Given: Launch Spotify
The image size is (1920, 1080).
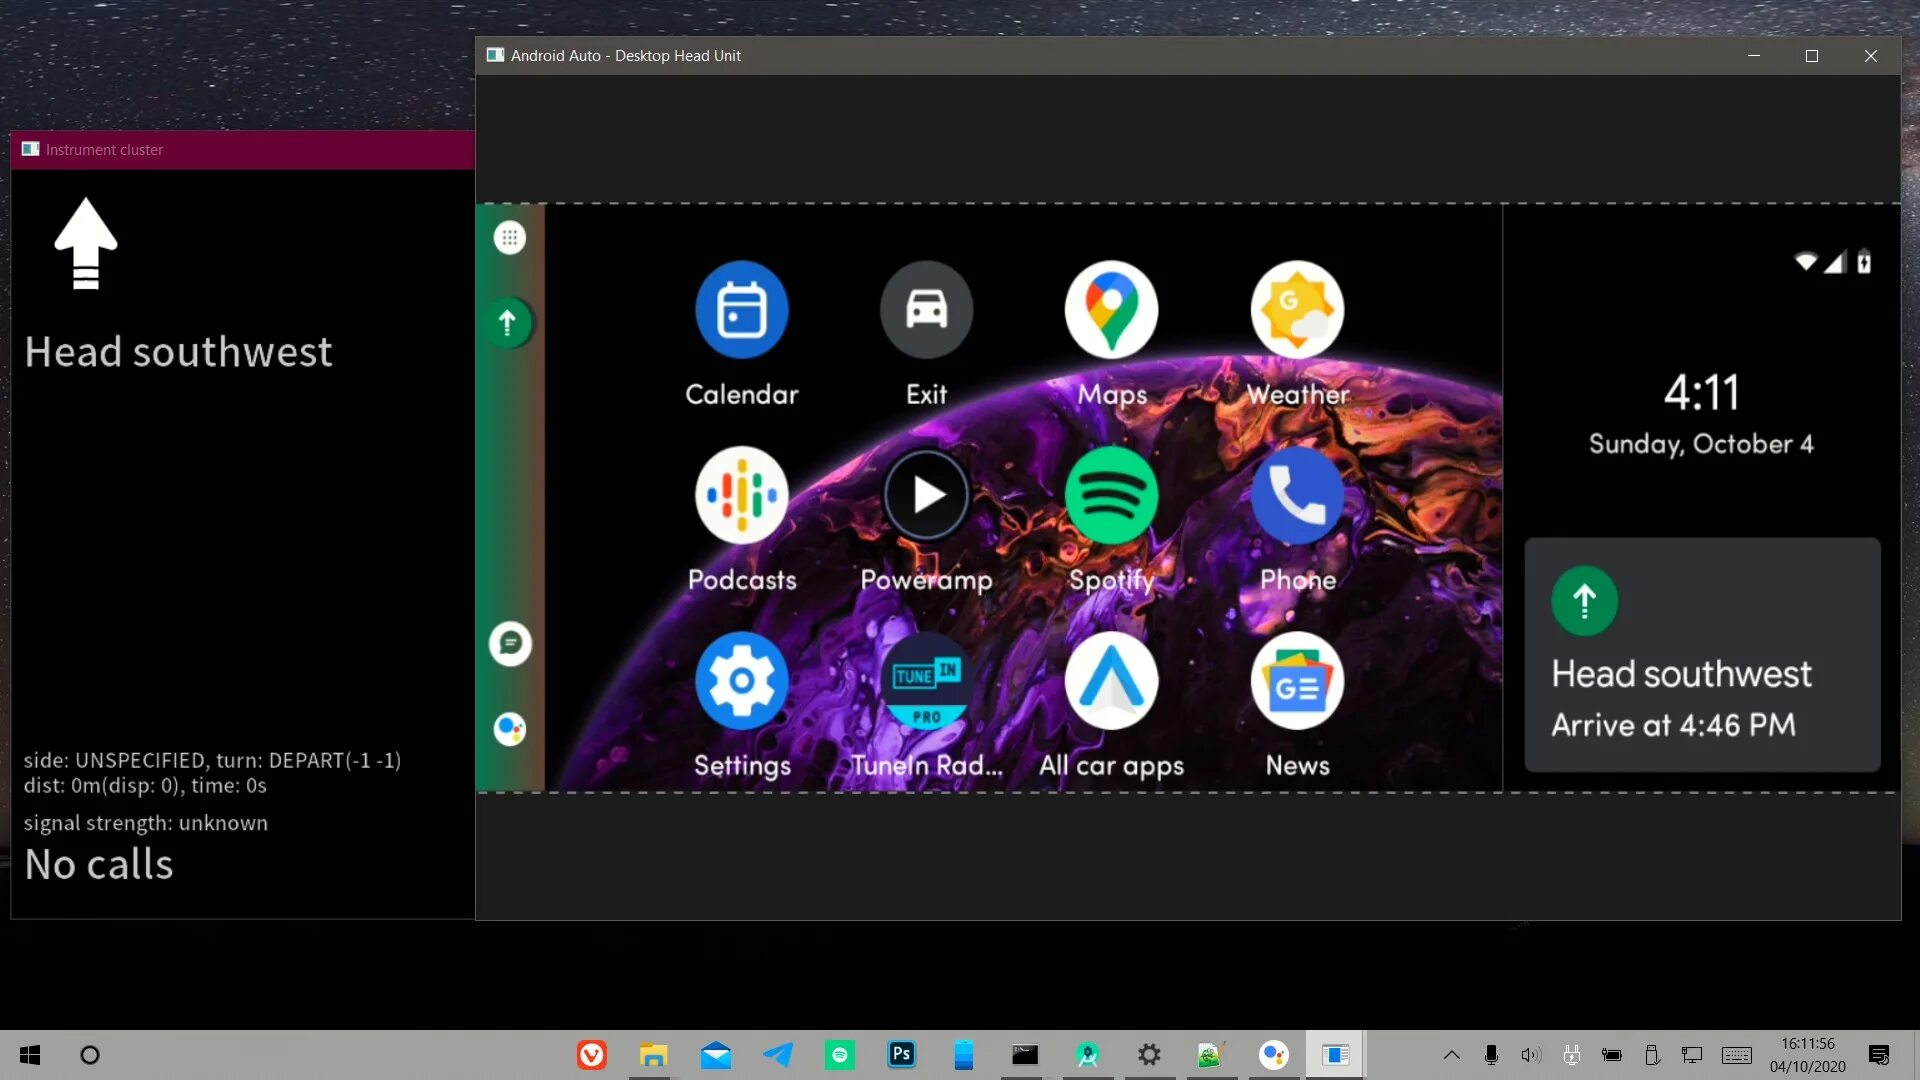Looking at the screenshot, I should click(1111, 495).
